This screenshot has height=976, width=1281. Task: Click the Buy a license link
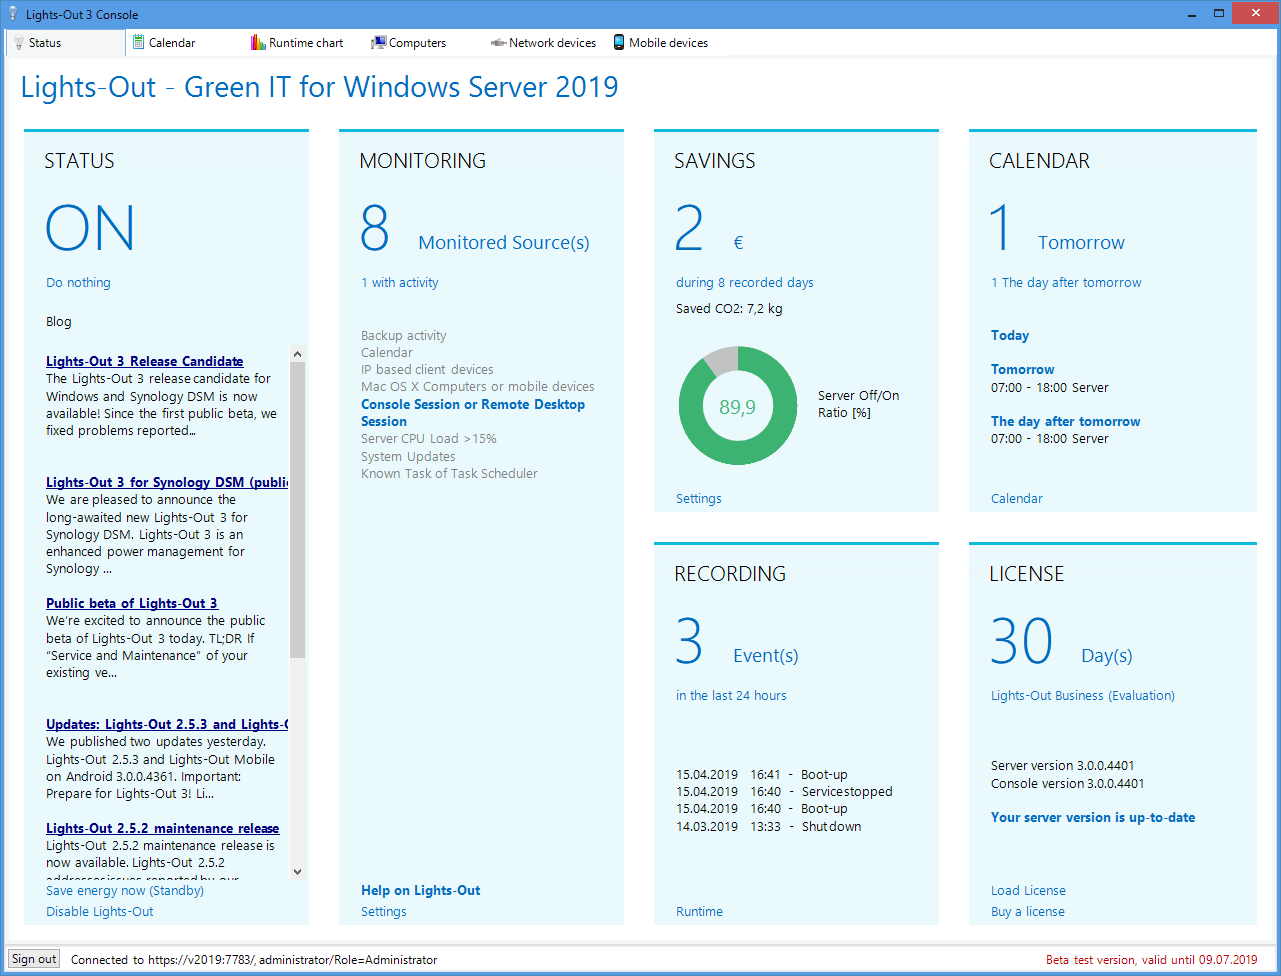(1028, 911)
